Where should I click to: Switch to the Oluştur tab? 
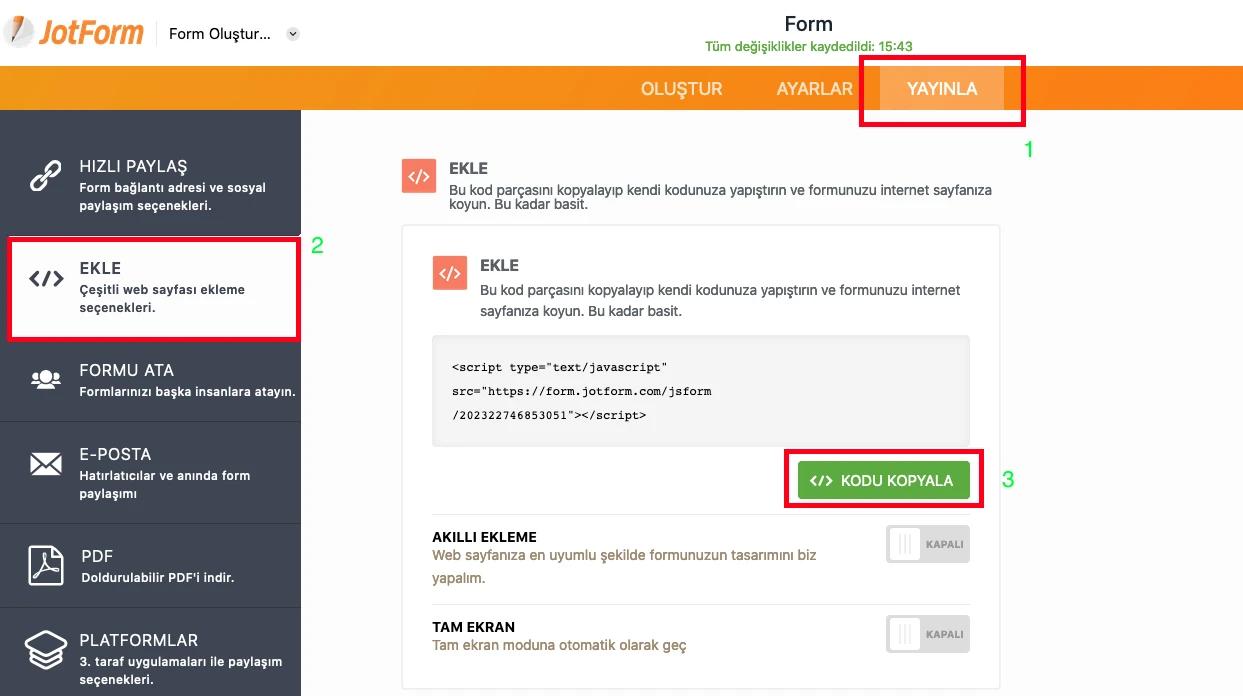[x=681, y=89]
